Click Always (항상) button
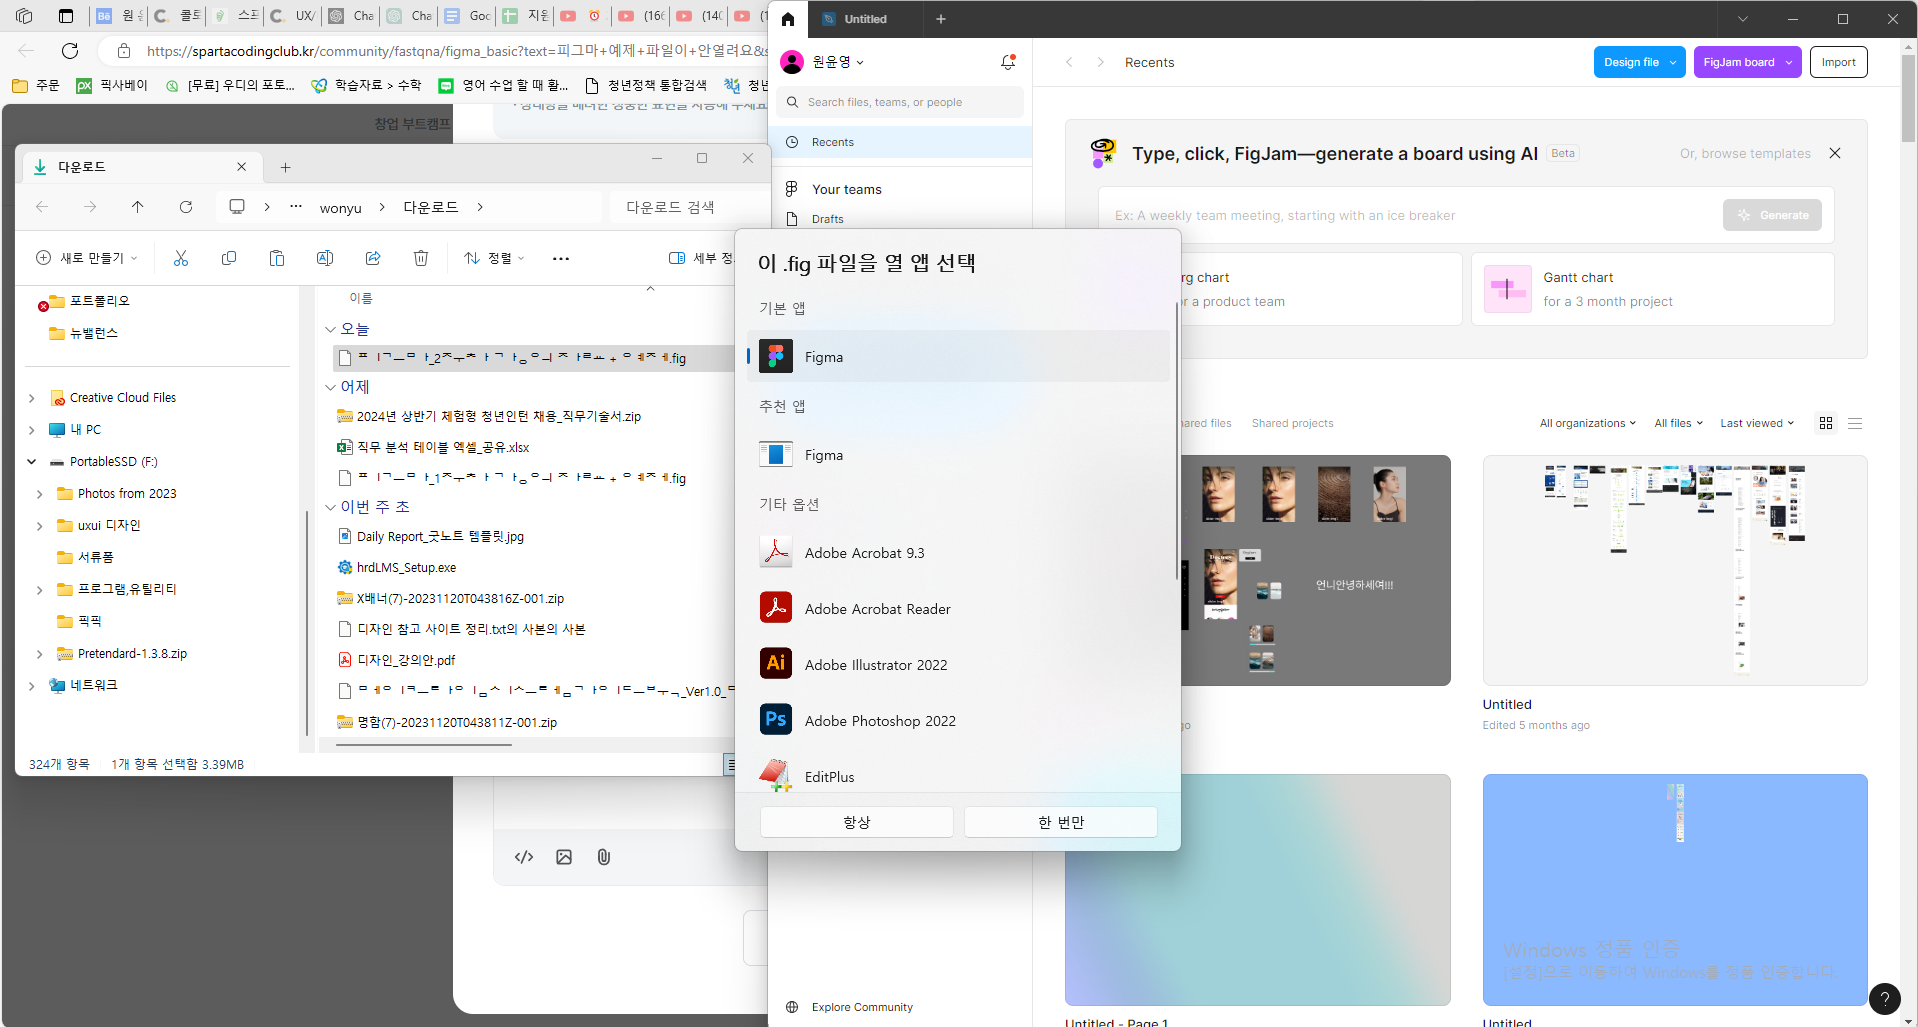This screenshot has height=1027, width=1918. click(x=857, y=822)
